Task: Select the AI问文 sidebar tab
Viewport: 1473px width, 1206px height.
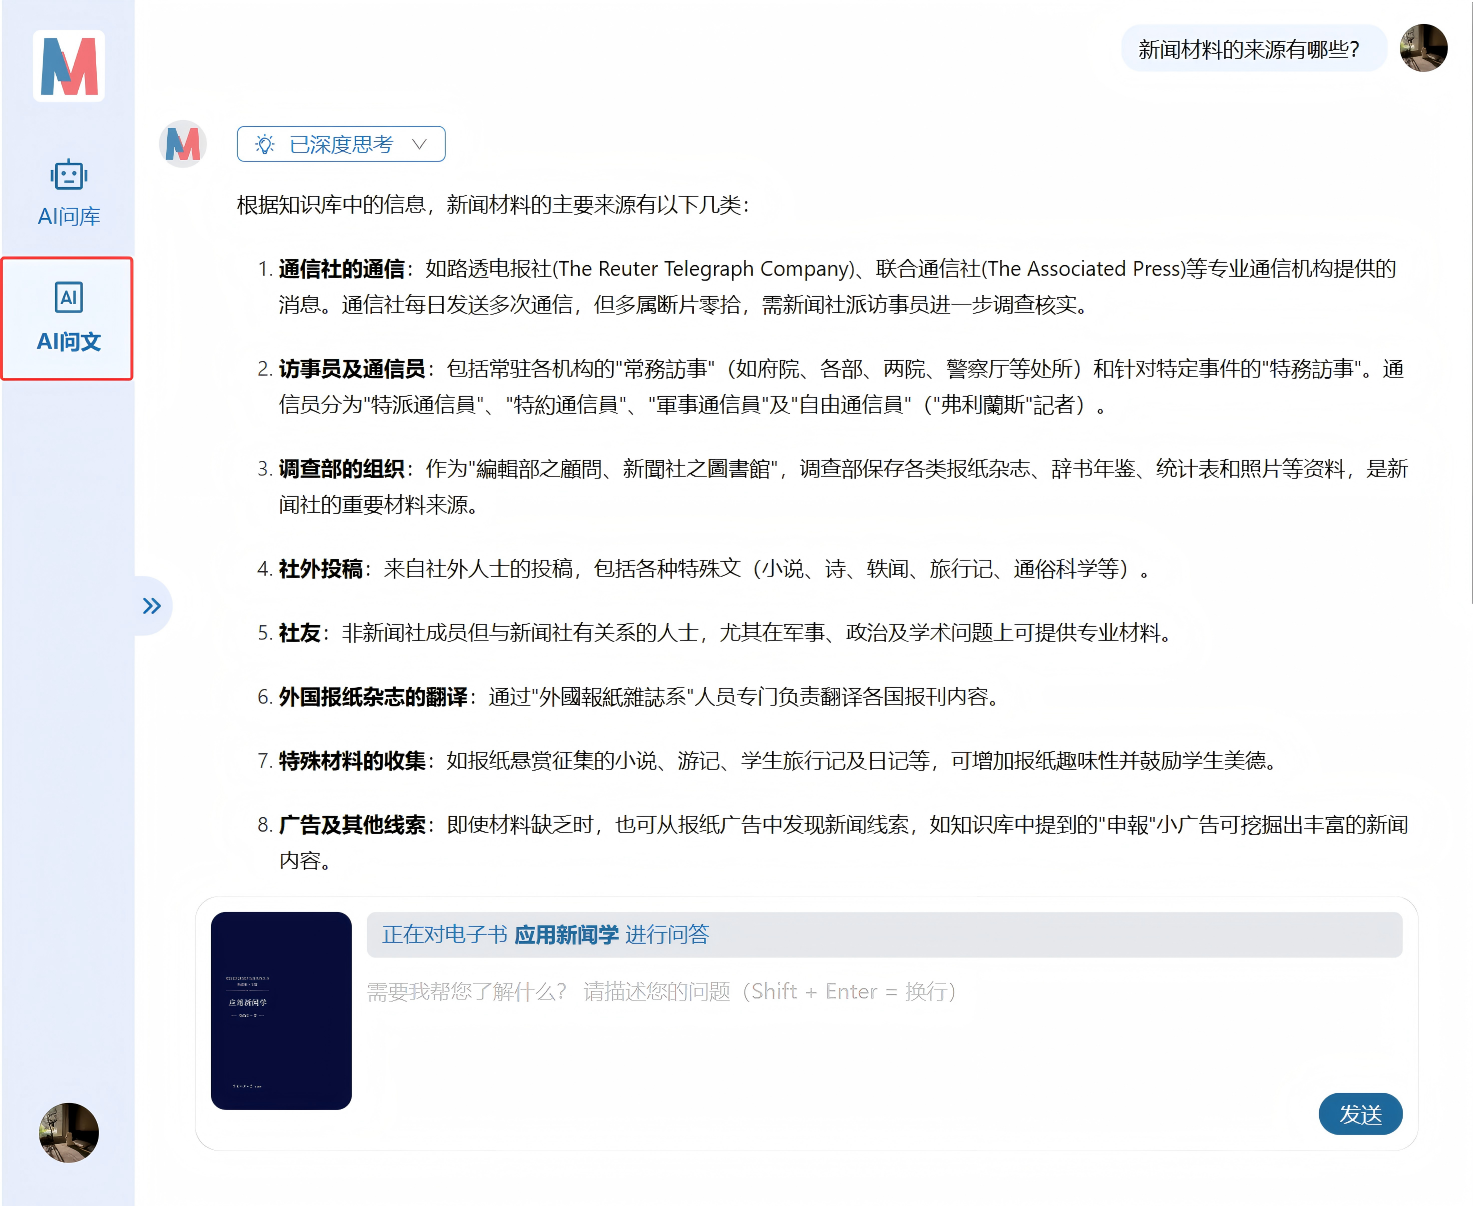Action: pos(68,319)
